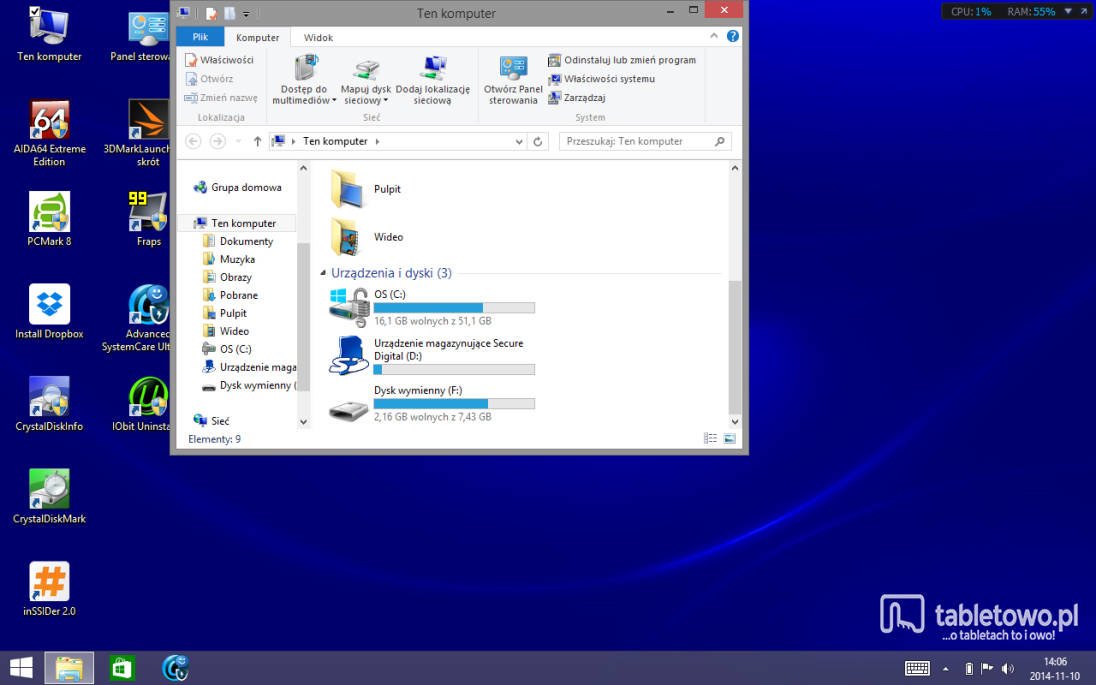Toggle checkbox on Ten komputer desktop icon
The width and height of the screenshot is (1096, 685).
tap(35, 11)
